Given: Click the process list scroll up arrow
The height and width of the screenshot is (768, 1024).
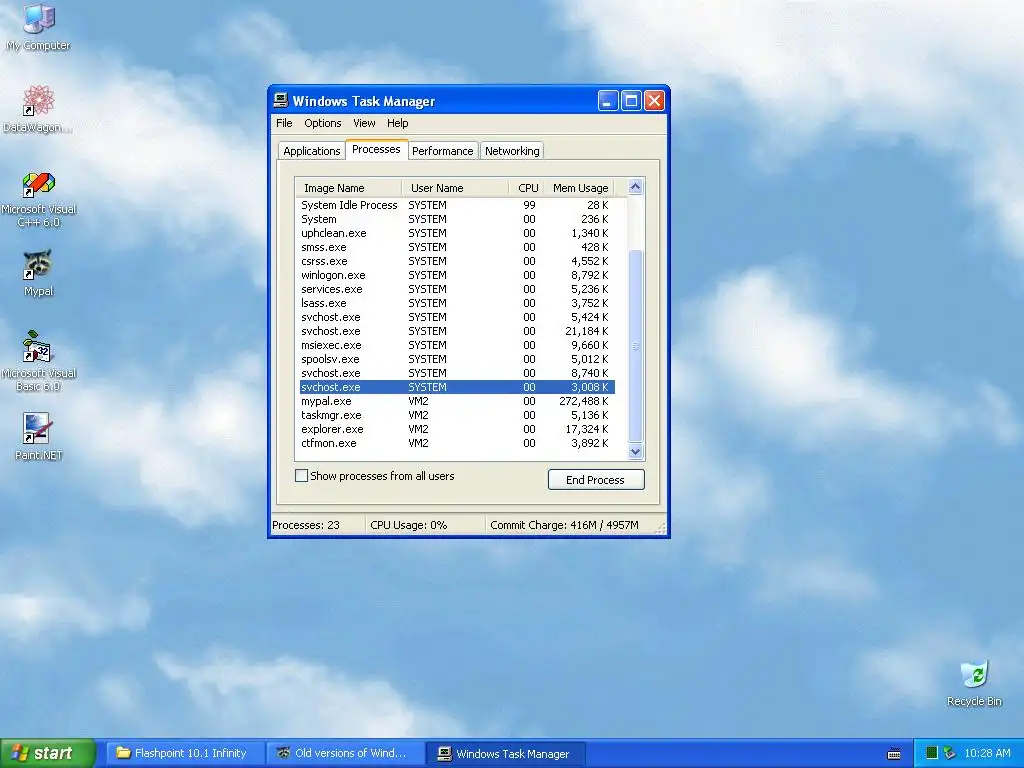Looking at the screenshot, I should (x=635, y=187).
